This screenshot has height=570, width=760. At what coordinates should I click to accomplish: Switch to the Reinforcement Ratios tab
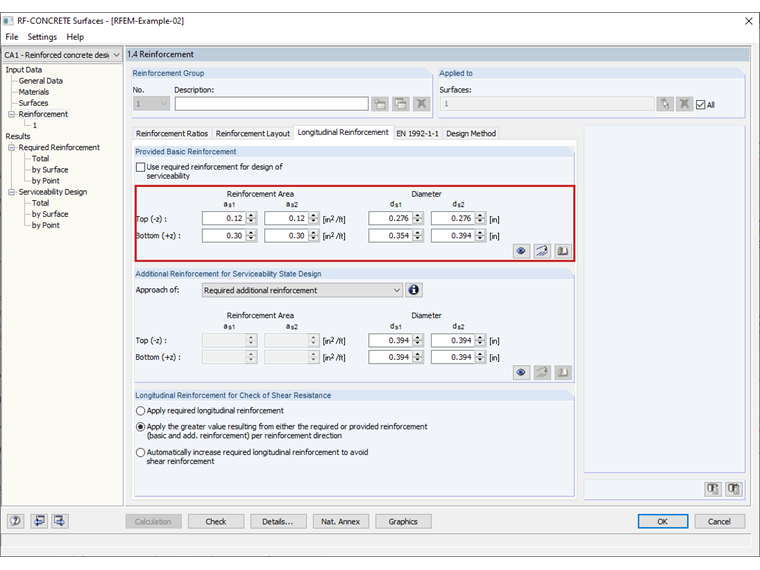click(x=172, y=133)
